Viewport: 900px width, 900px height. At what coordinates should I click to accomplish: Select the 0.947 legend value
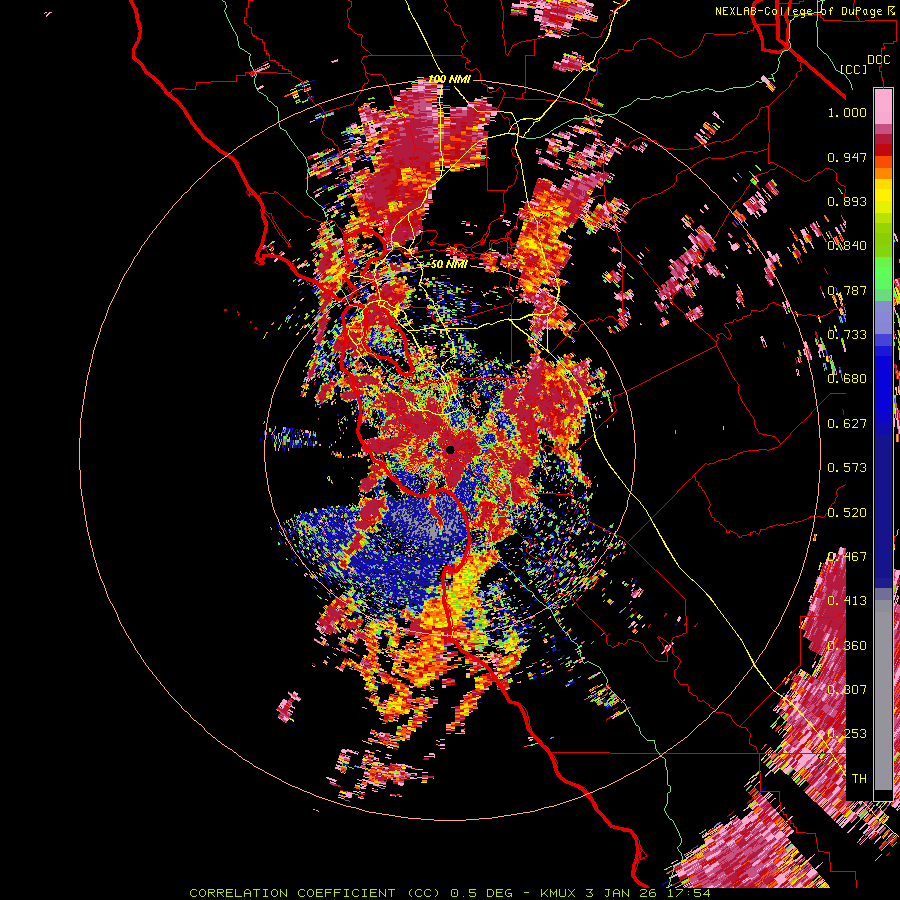[x=847, y=157]
